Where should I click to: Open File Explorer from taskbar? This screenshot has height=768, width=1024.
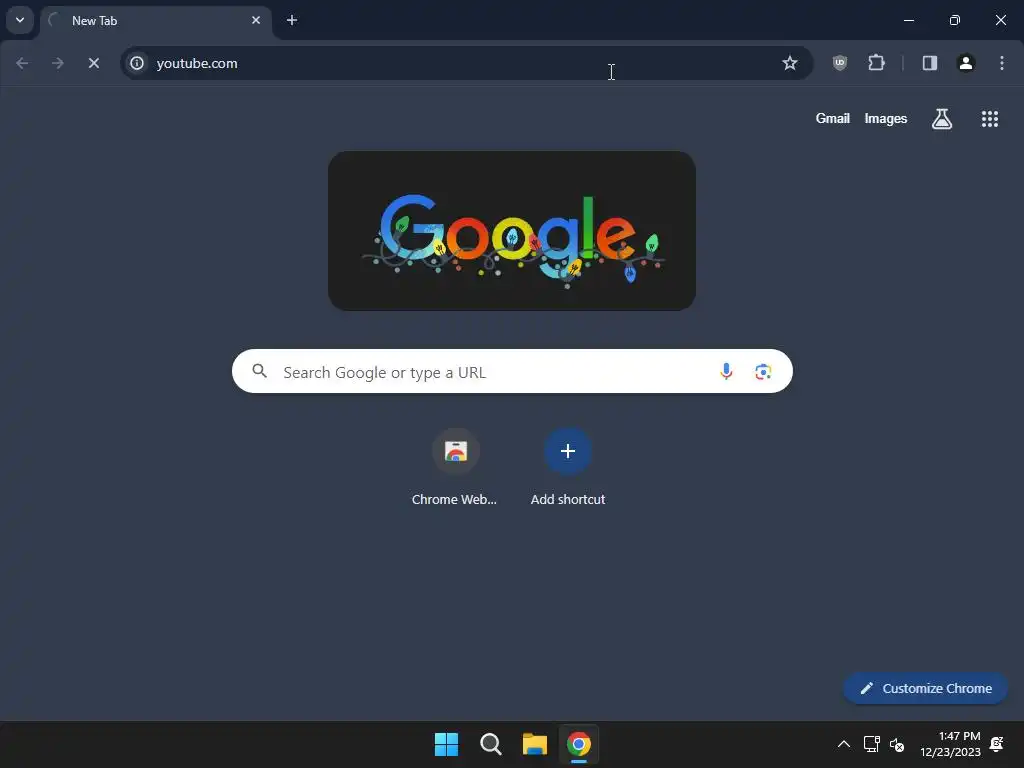click(535, 744)
